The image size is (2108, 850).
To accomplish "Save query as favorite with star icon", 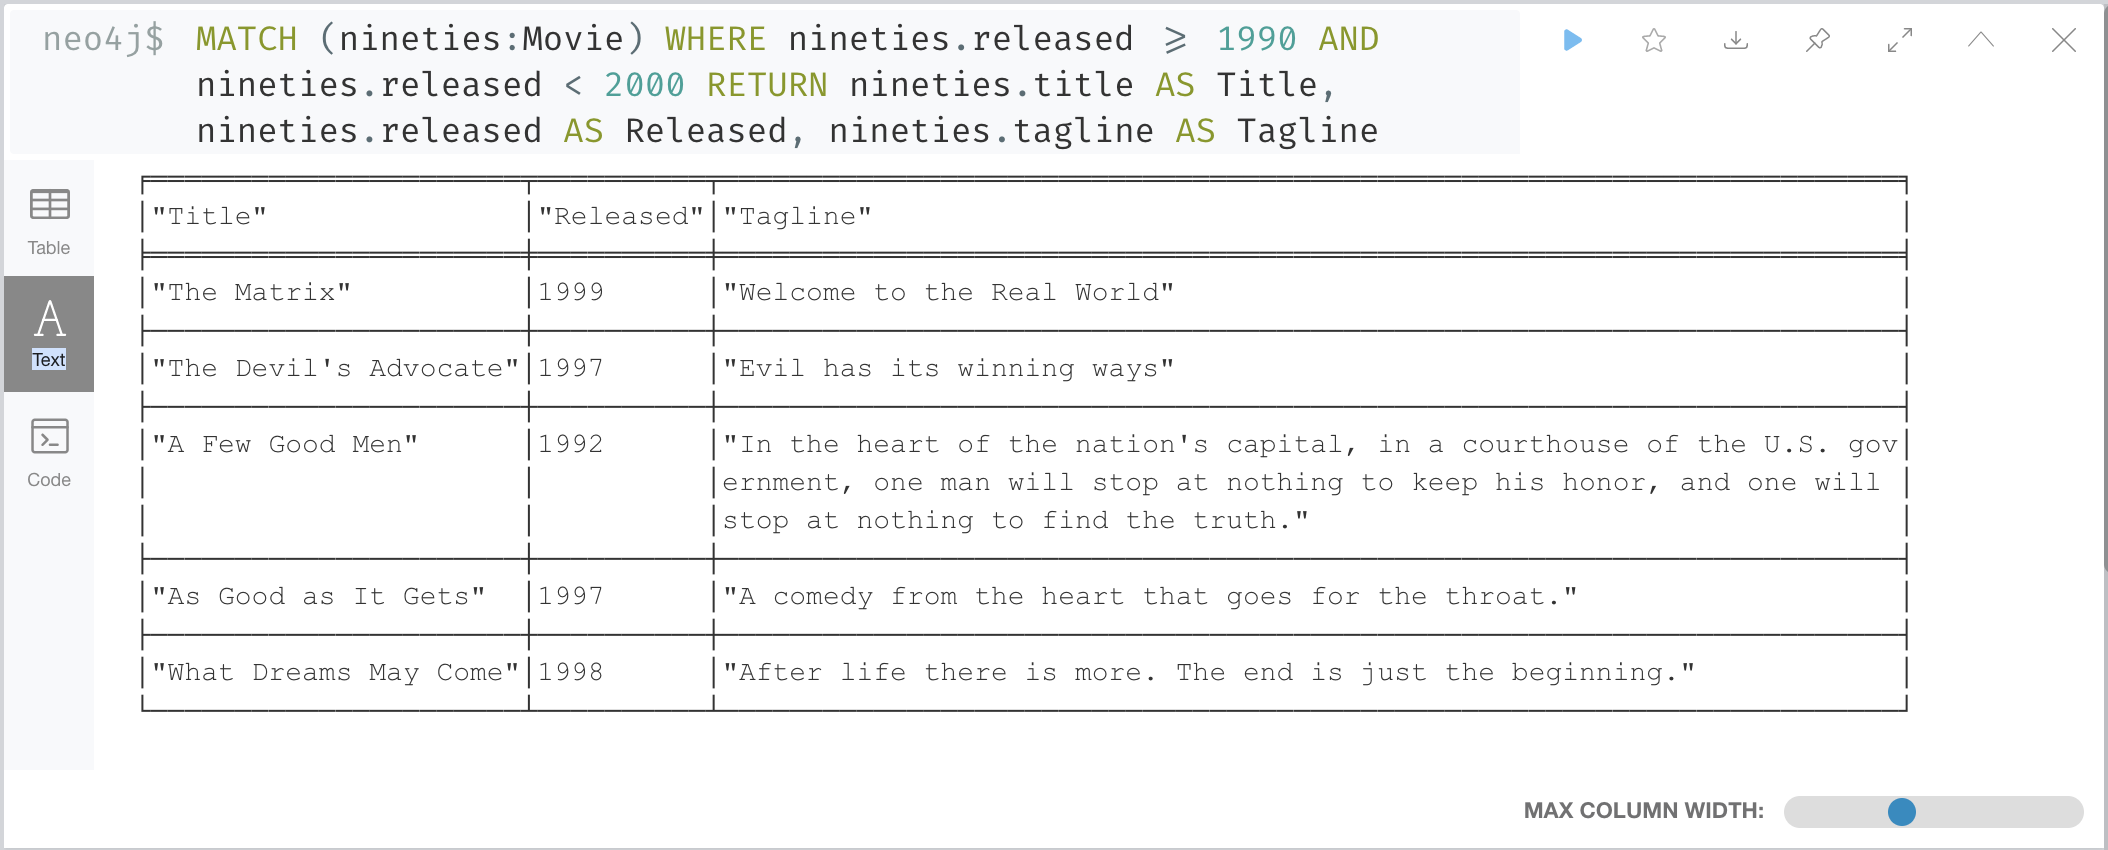I will 1654,40.
